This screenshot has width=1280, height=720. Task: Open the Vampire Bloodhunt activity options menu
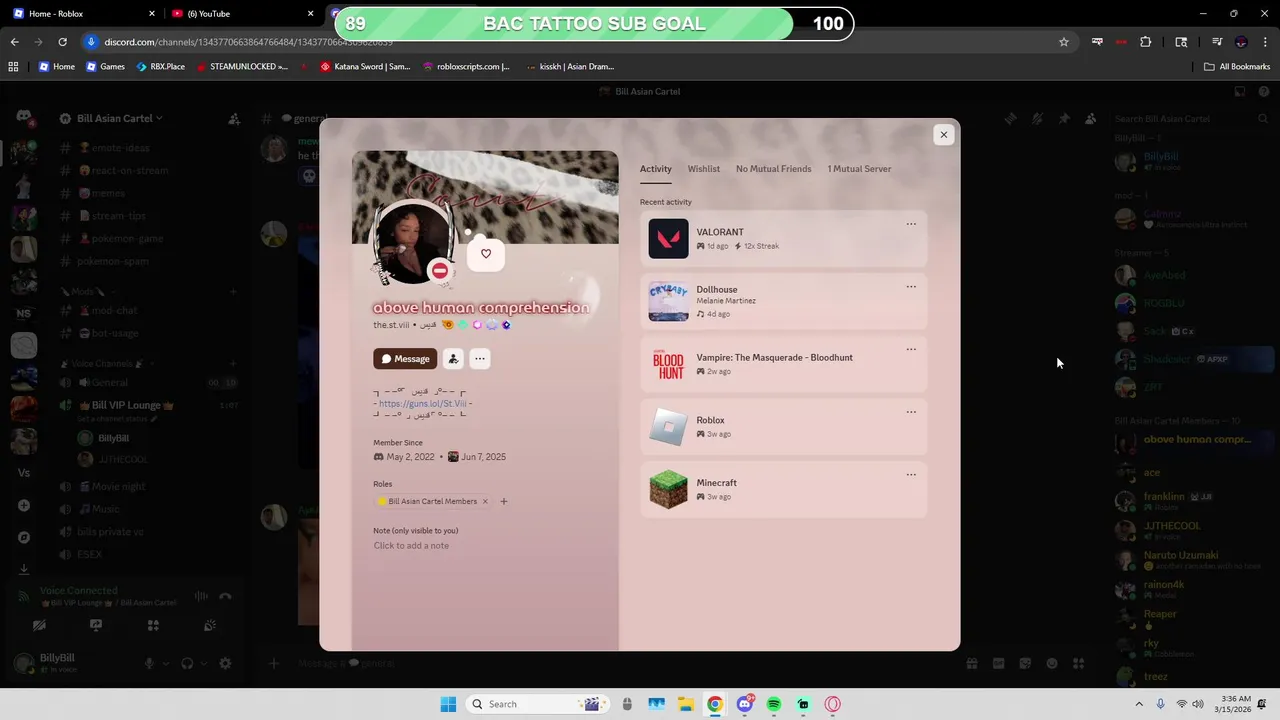click(911, 350)
